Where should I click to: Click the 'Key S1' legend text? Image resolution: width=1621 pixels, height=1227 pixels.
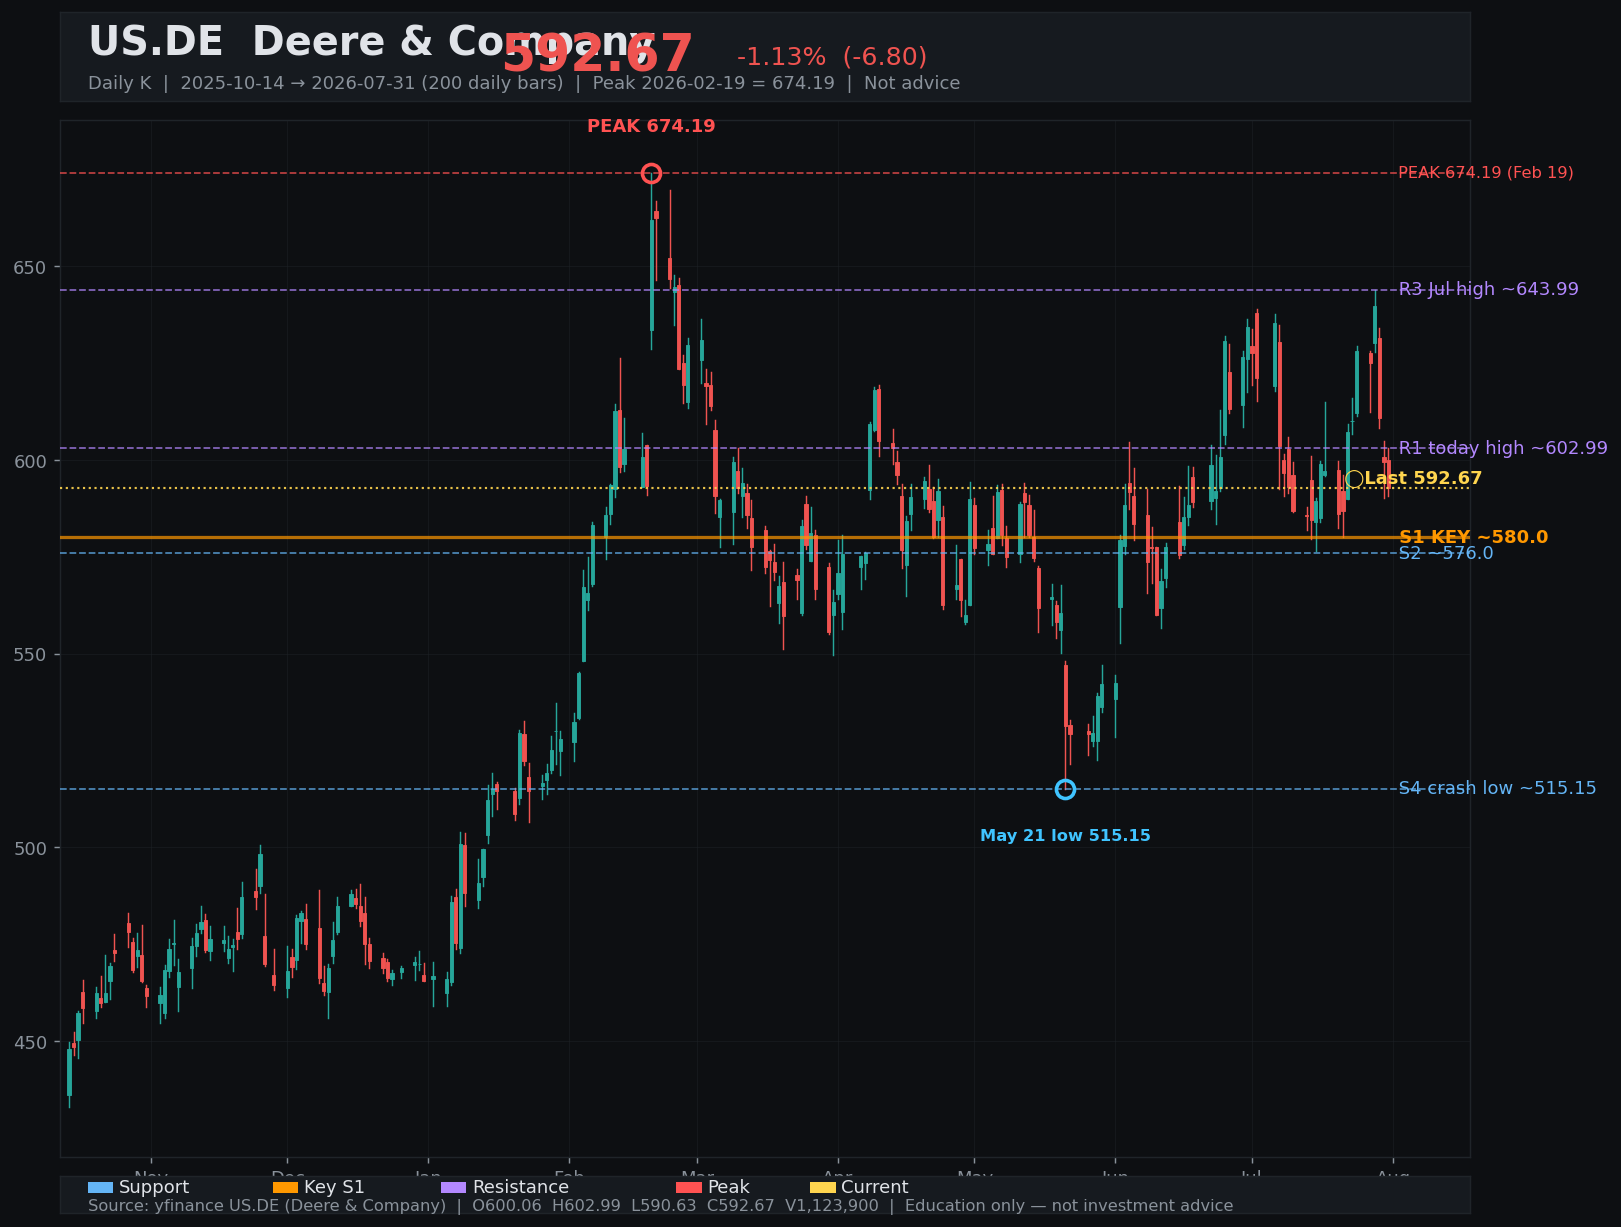(334, 1187)
